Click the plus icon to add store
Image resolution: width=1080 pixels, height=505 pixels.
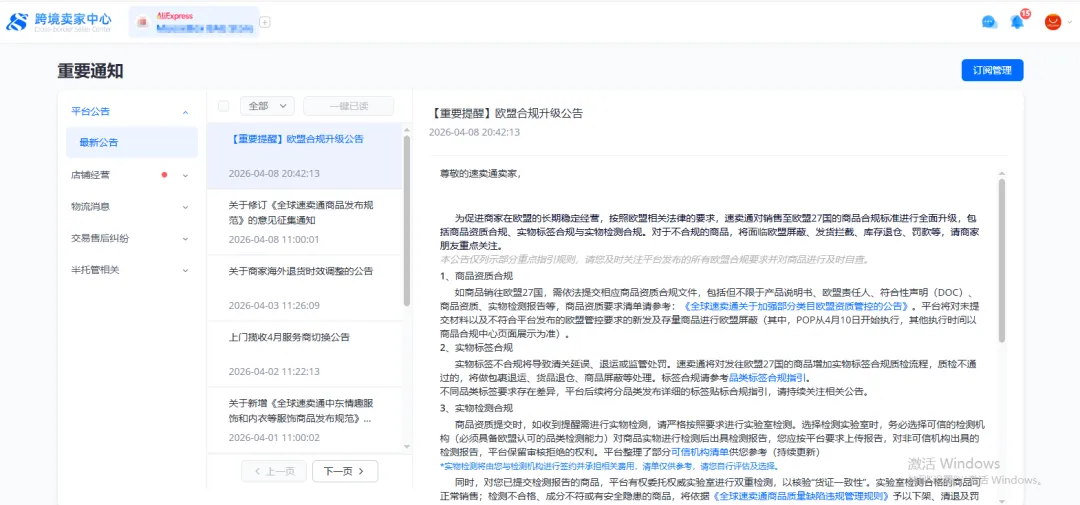click(x=265, y=22)
